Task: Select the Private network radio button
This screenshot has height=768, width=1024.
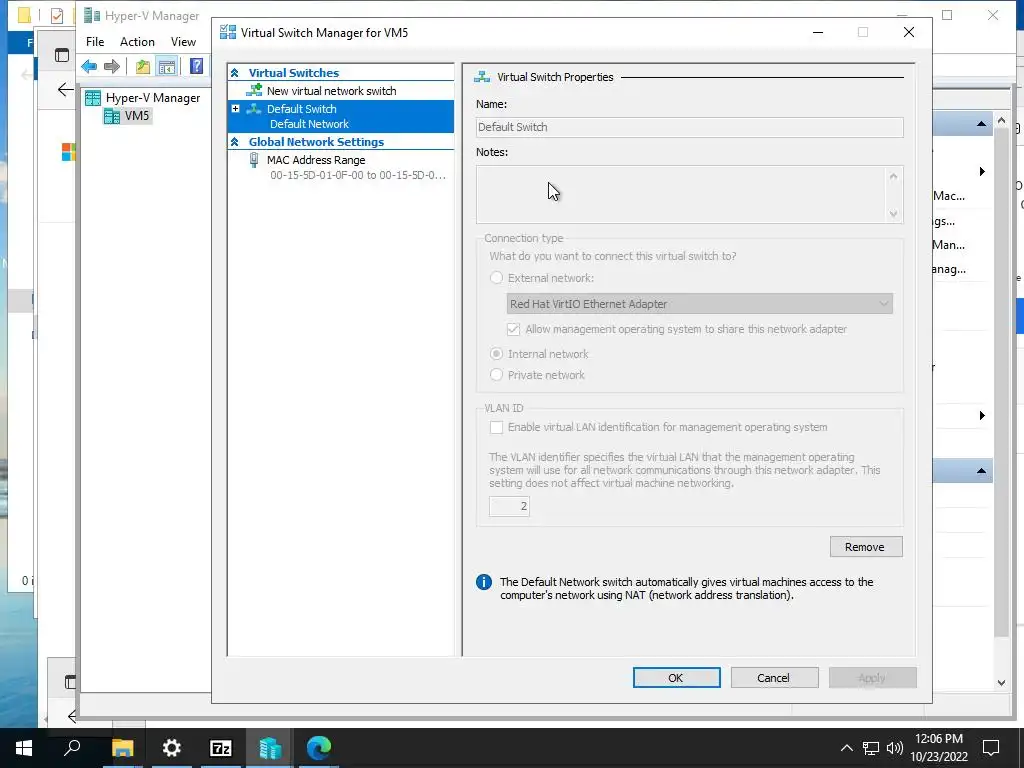Action: click(x=496, y=375)
